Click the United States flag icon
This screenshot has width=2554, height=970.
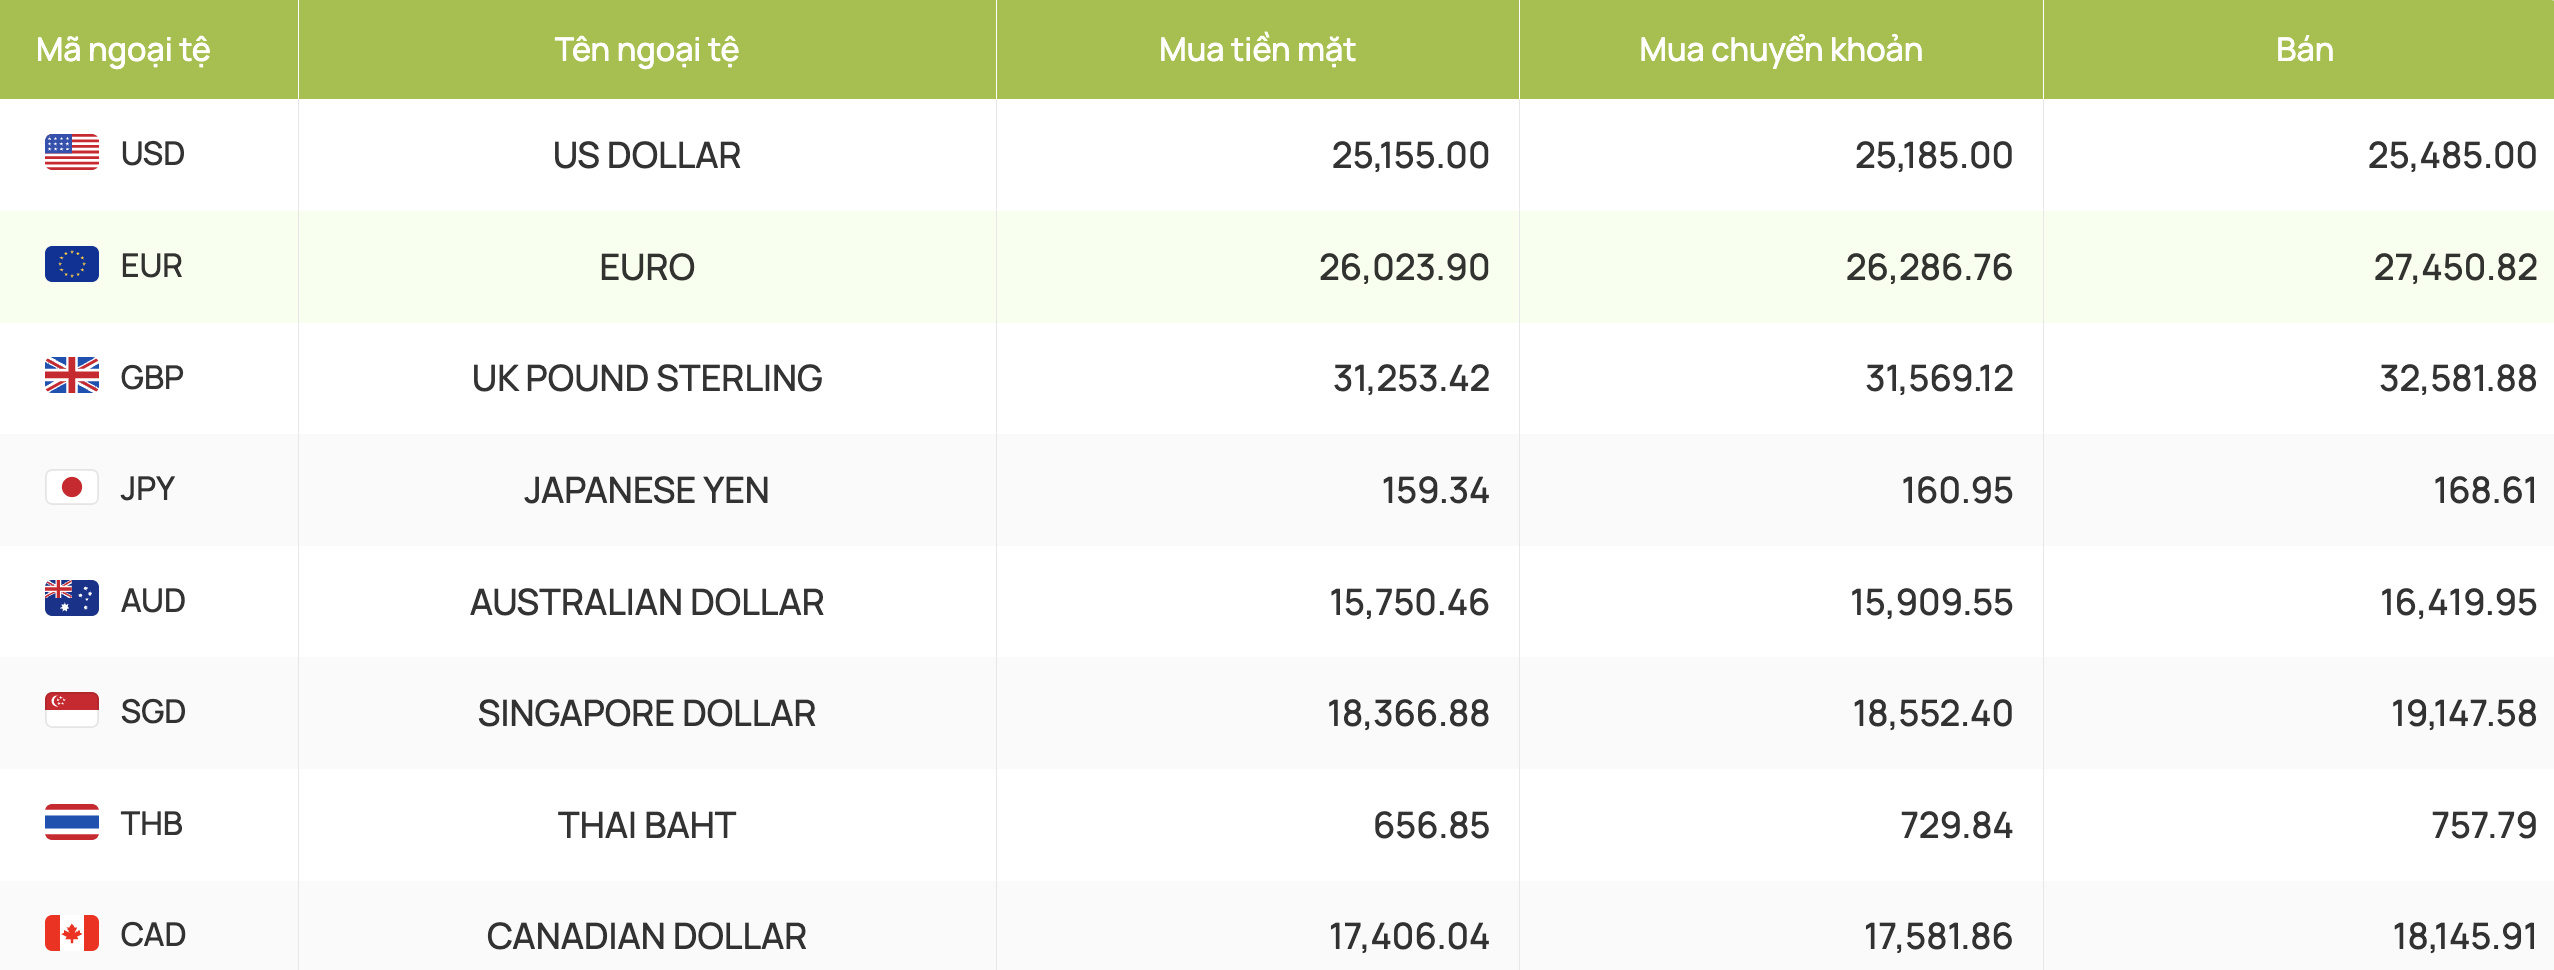click(x=72, y=153)
